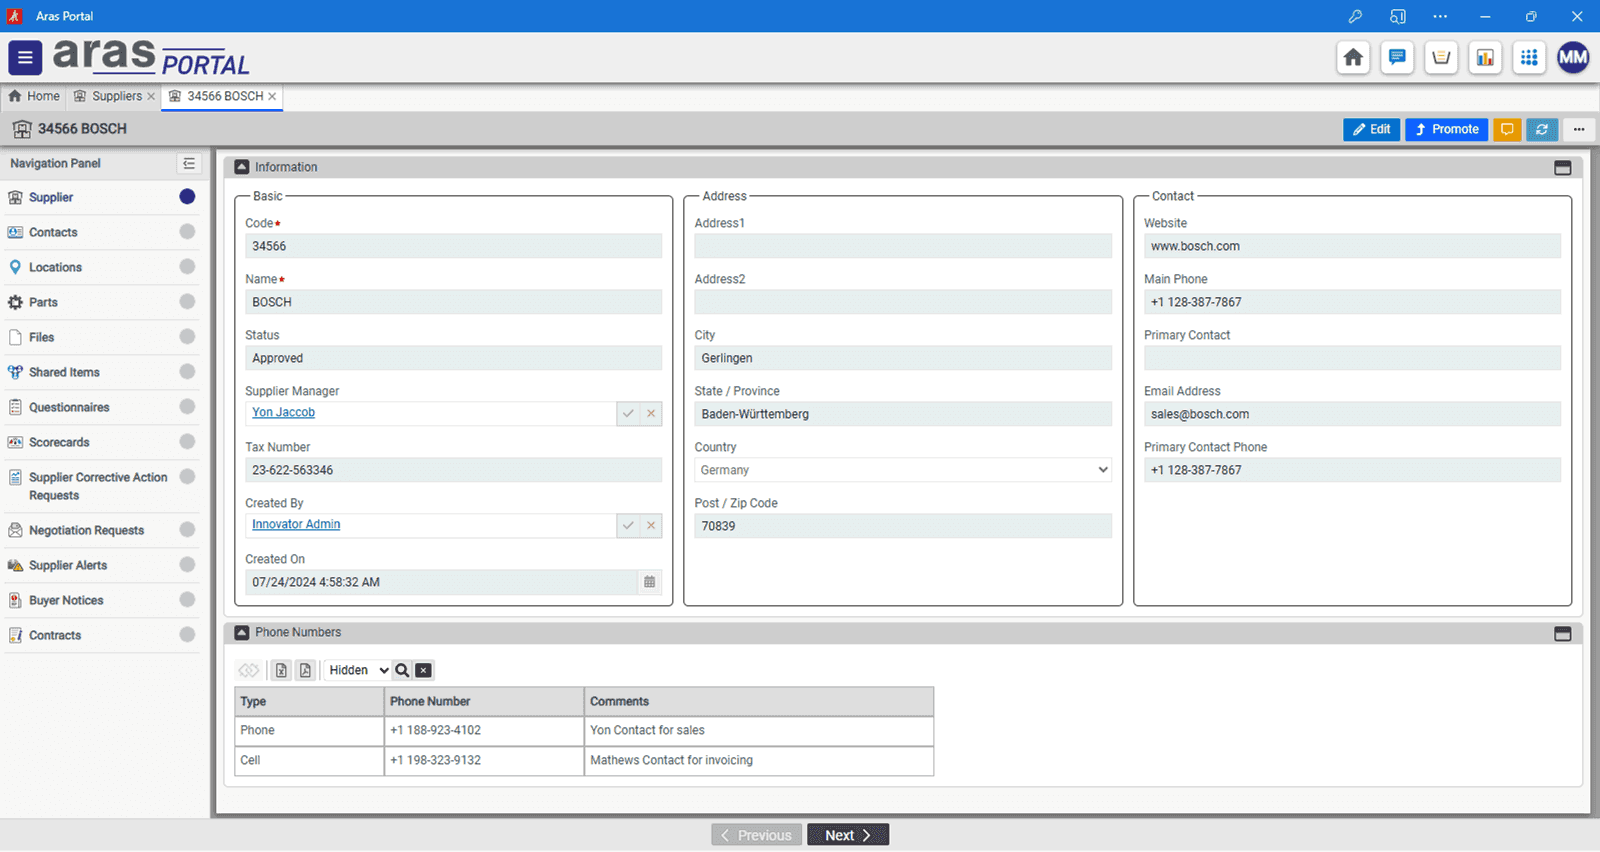This screenshot has width=1600, height=852.
Task: Go to home via header home icon
Action: pyautogui.click(x=1353, y=57)
